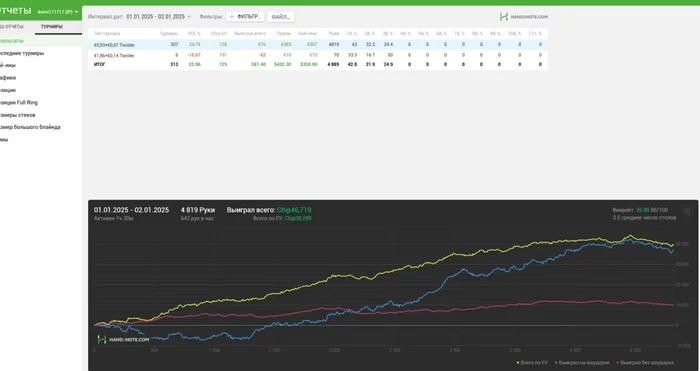Toggle Выиграл без шоудауна legend entry
This screenshot has width=700, height=371.
click(645, 363)
